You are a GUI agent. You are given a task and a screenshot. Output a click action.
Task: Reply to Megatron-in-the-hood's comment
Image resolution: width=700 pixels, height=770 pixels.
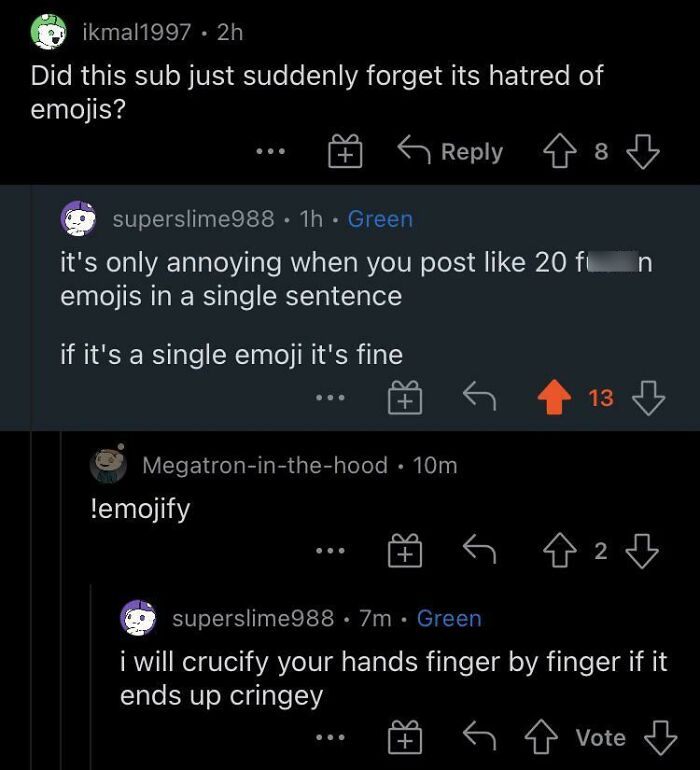pyautogui.click(x=479, y=549)
